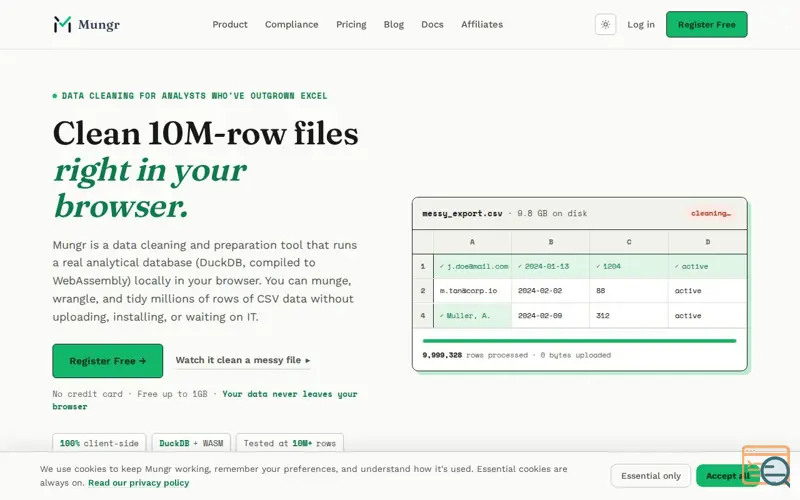Click the 1204 cell

(629, 266)
